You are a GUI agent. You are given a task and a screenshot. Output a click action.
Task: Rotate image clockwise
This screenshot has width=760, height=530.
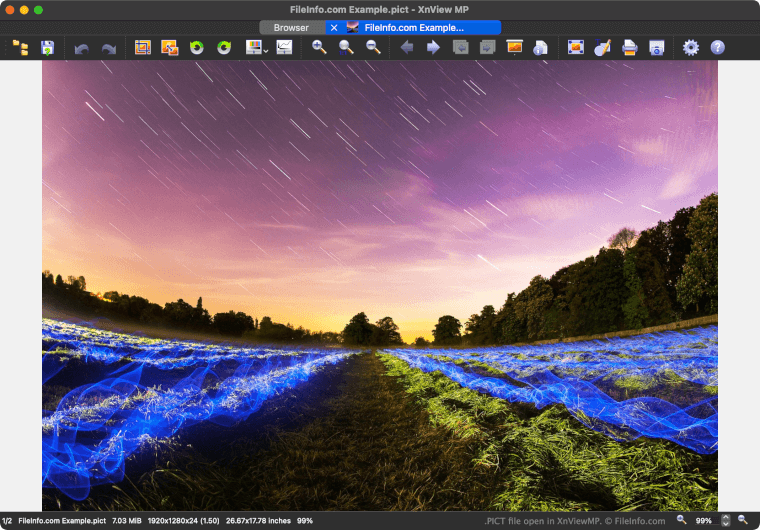pyautogui.click(x=224, y=47)
